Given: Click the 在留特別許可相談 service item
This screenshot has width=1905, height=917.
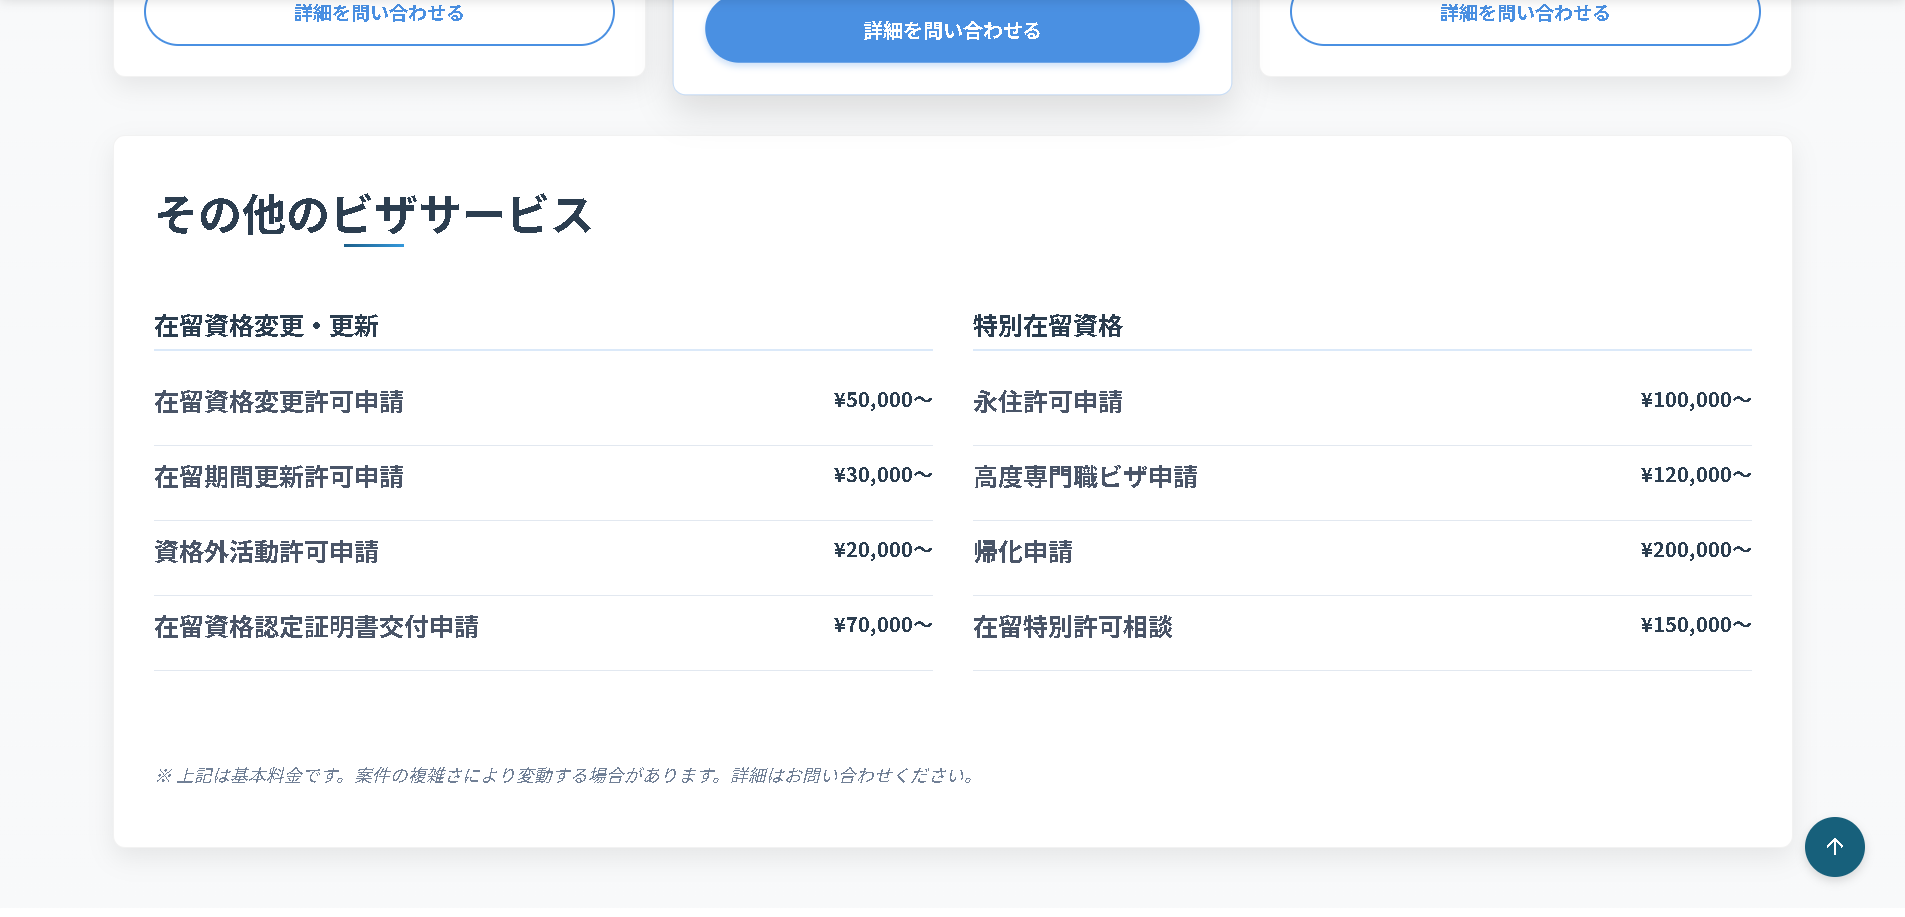Looking at the screenshot, I should click(1072, 627).
